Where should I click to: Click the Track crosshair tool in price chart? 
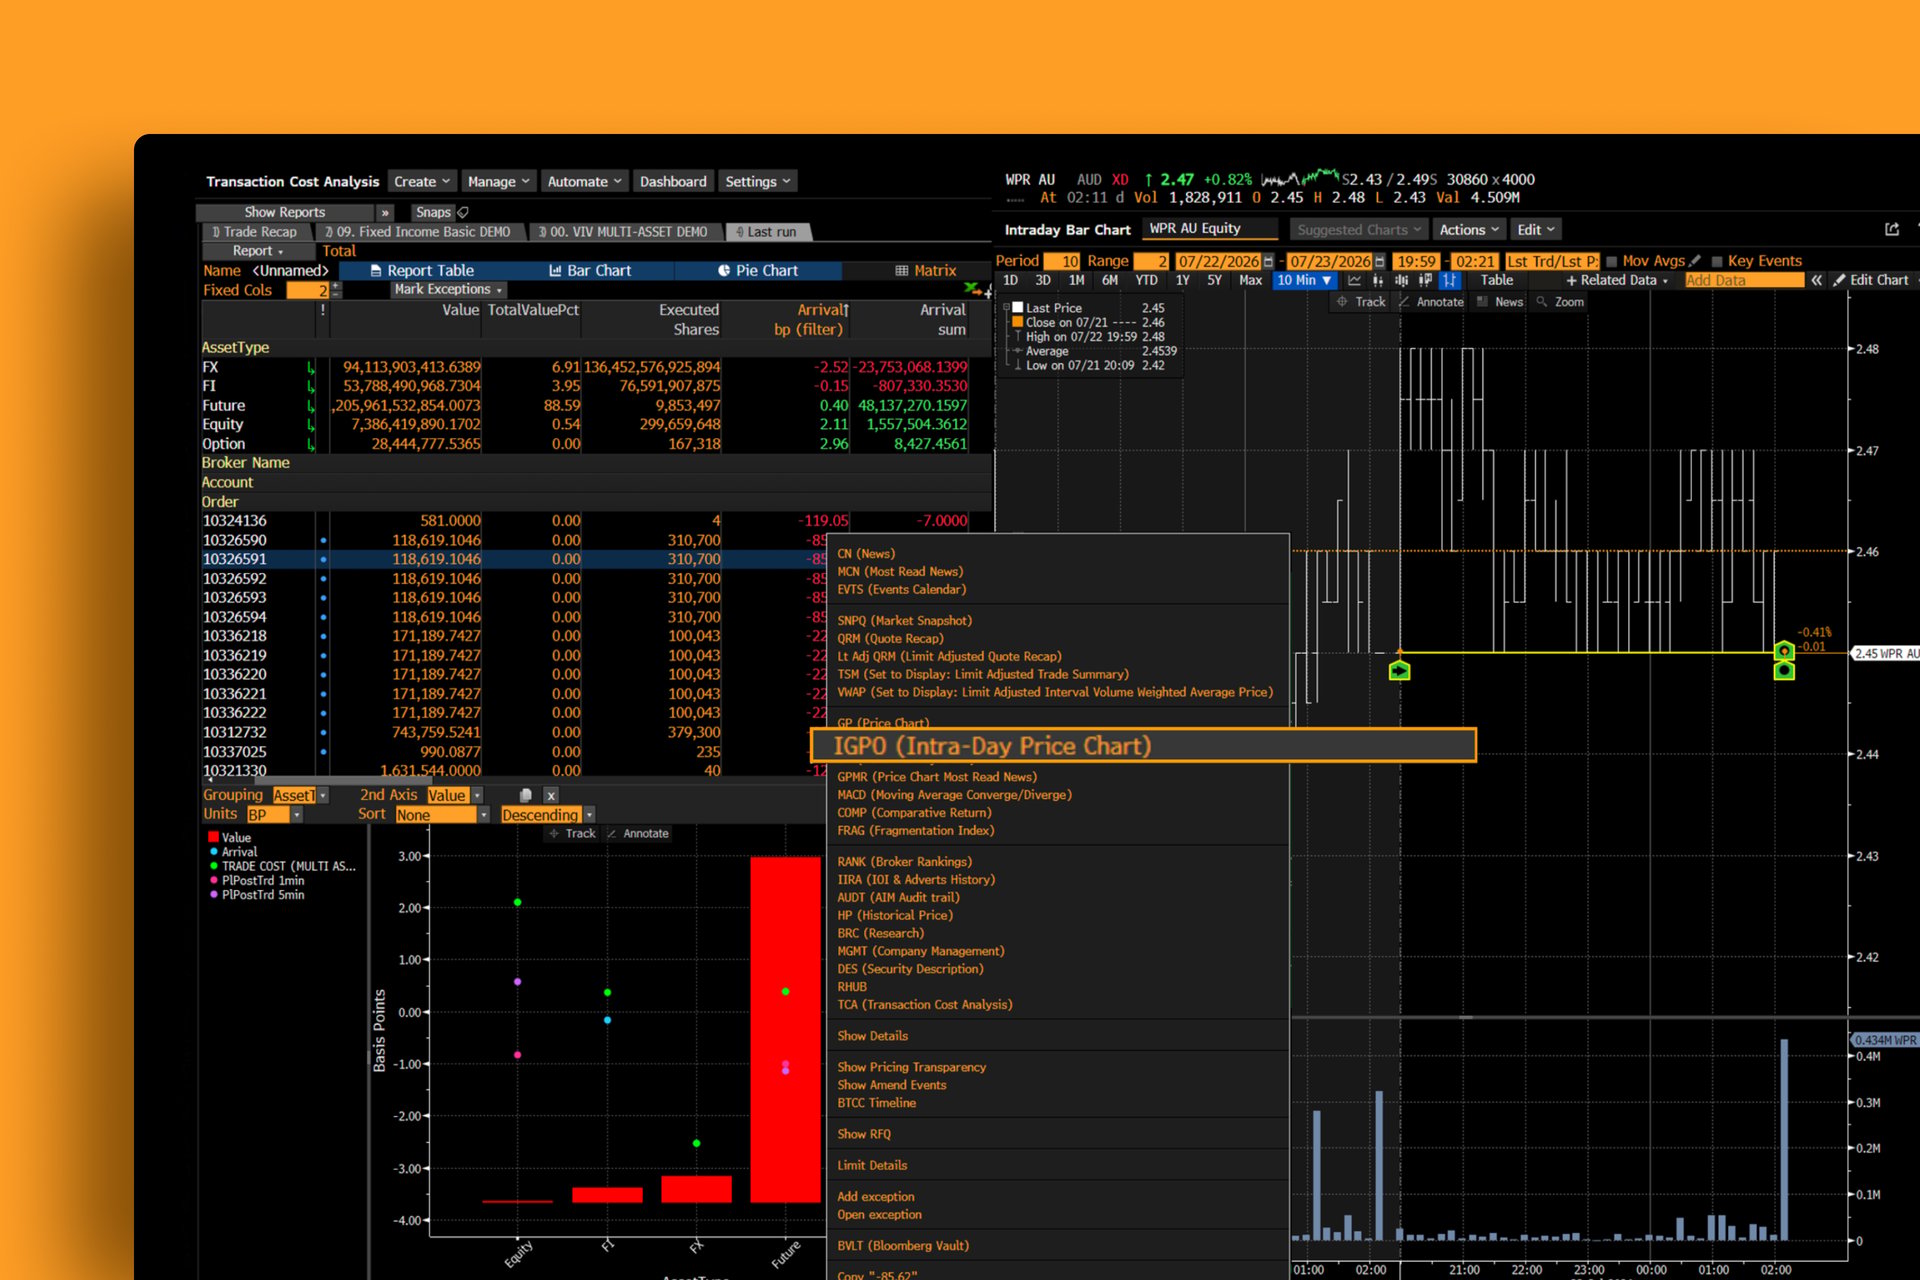pos(1361,302)
